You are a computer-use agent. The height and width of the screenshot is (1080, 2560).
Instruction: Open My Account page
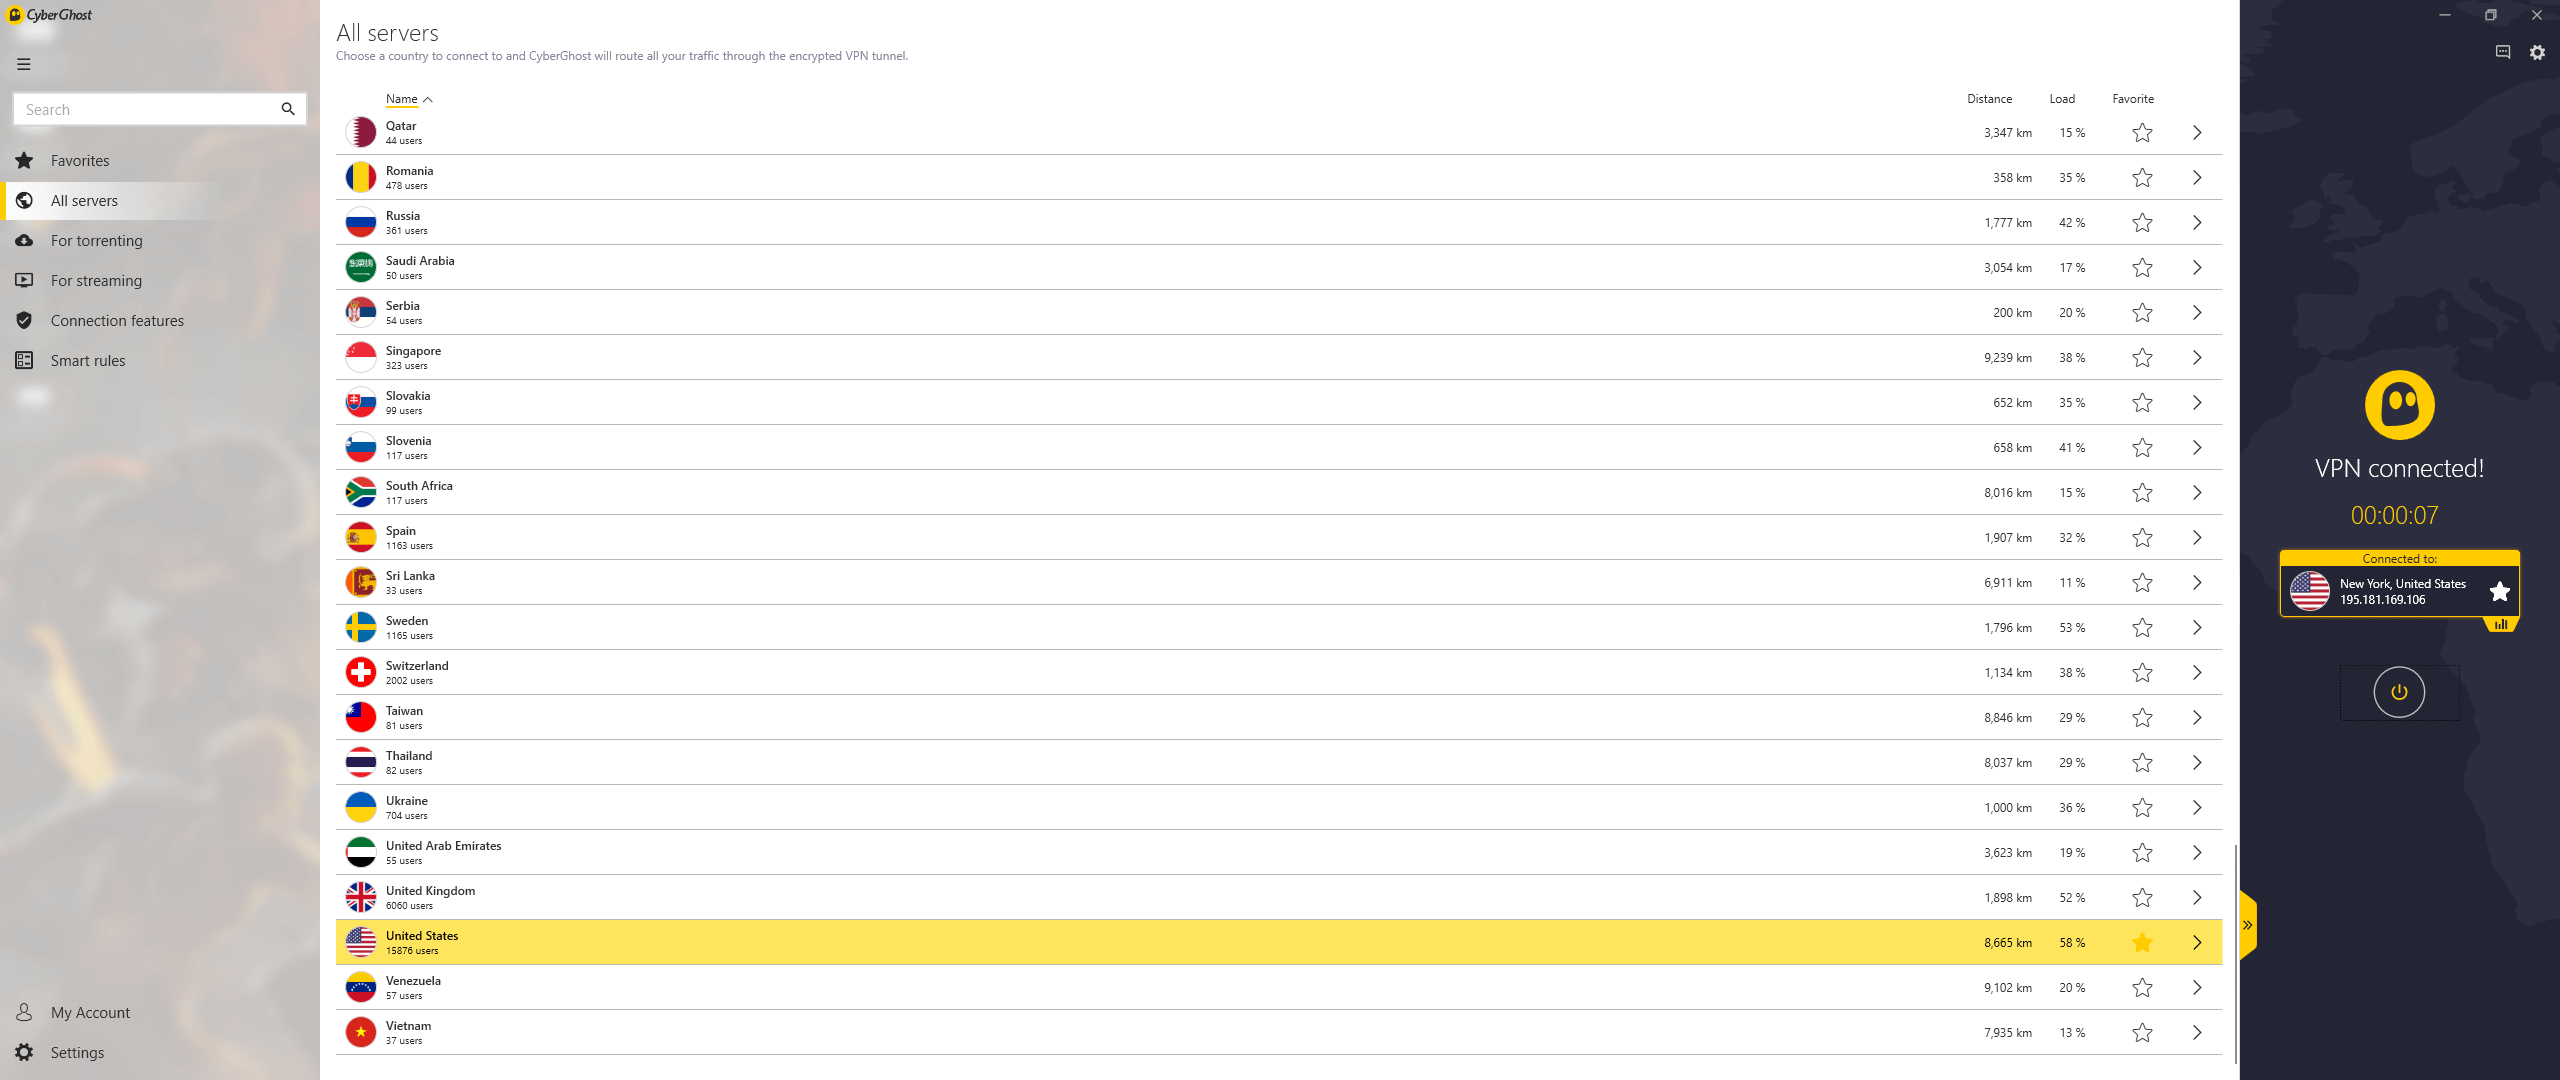pyautogui.click(x=90, y=1012)
